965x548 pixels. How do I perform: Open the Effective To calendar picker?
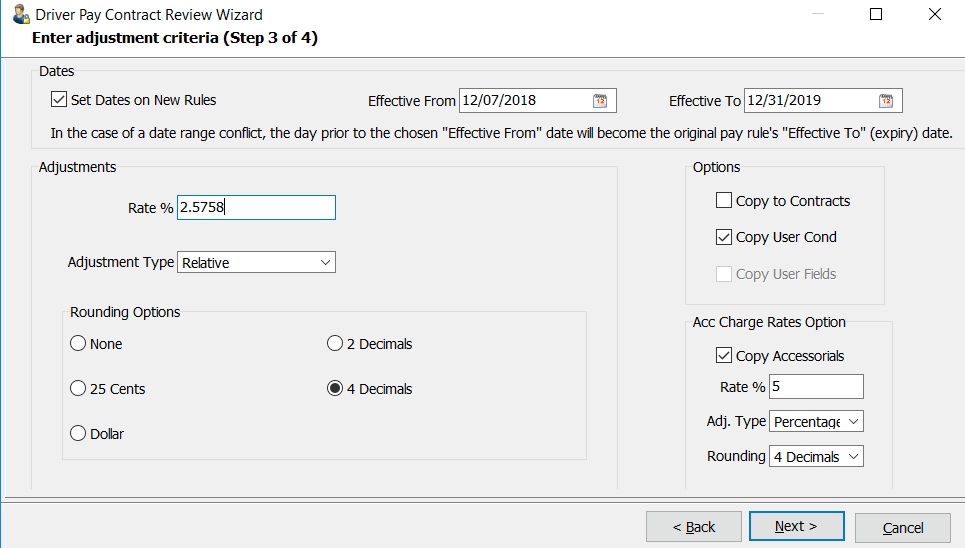click(x=886, y=100)
